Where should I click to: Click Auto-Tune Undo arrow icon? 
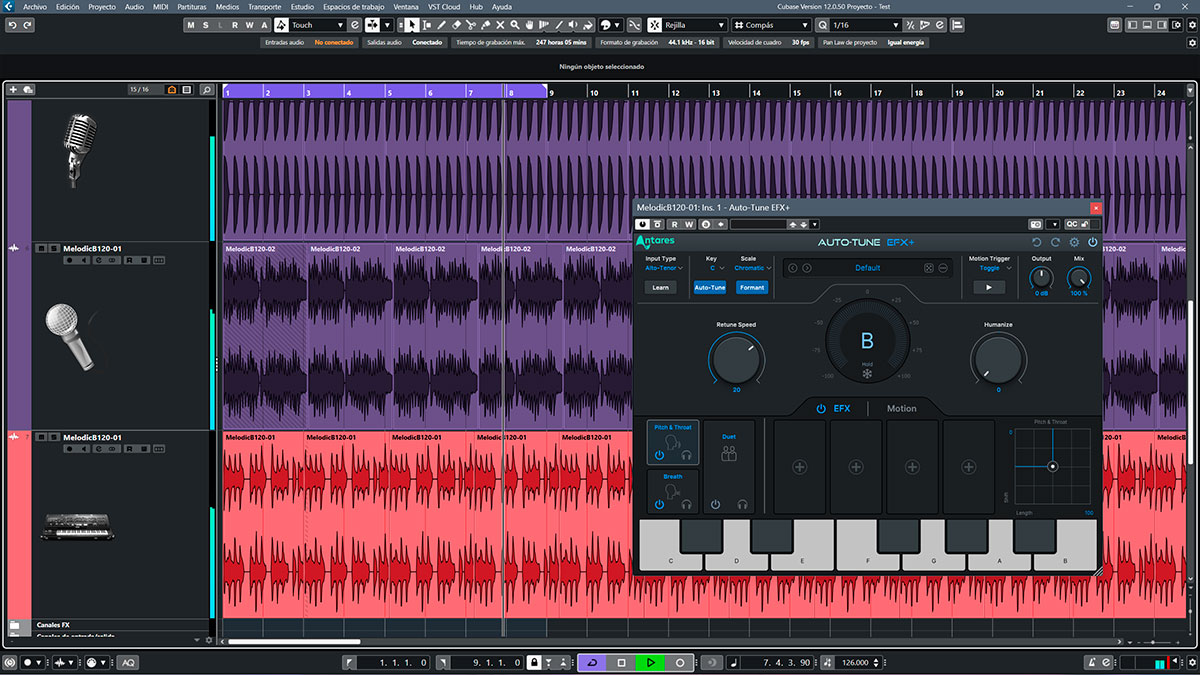click(x=1036, y=242)
